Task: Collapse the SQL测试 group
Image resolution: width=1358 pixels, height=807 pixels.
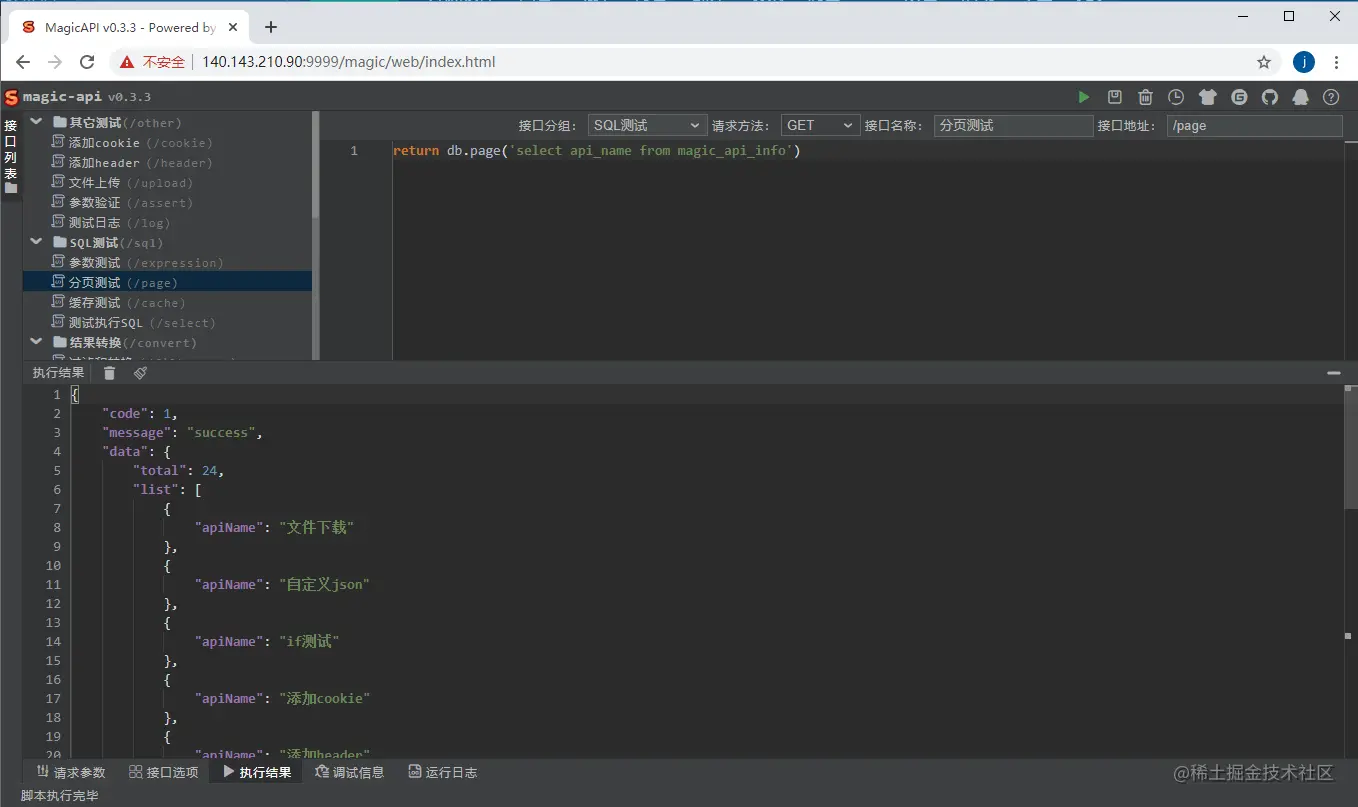Action: (36, 242)
